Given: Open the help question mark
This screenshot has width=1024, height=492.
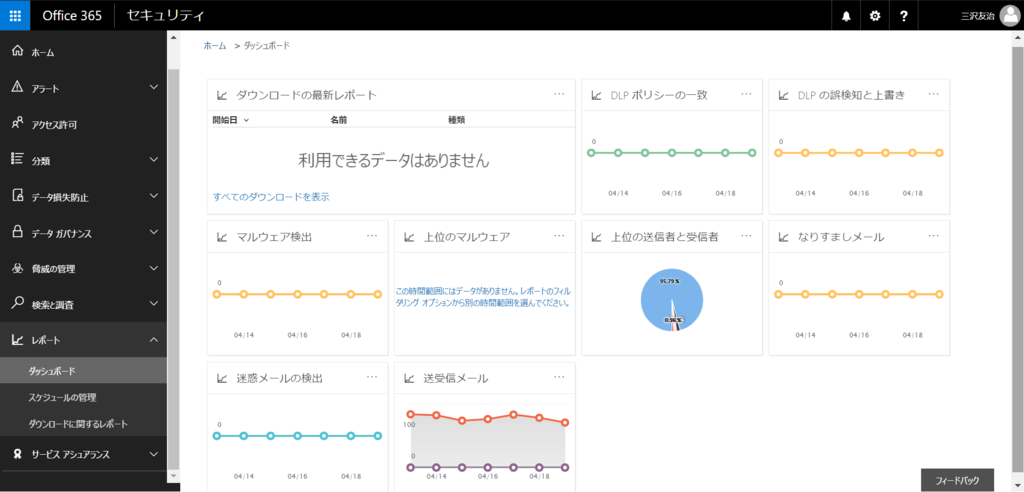Looking at the screenshot, I should click(x=903, y=16).
